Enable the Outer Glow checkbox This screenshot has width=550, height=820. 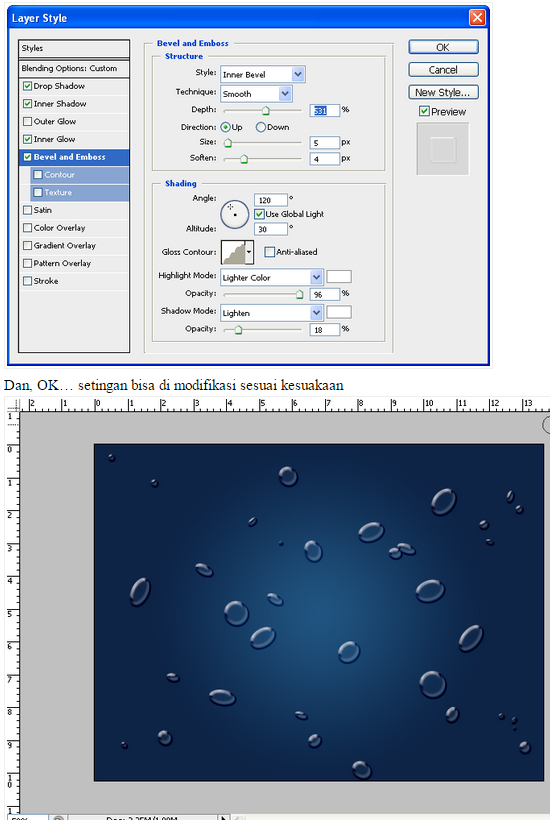(x=28, y=121)
